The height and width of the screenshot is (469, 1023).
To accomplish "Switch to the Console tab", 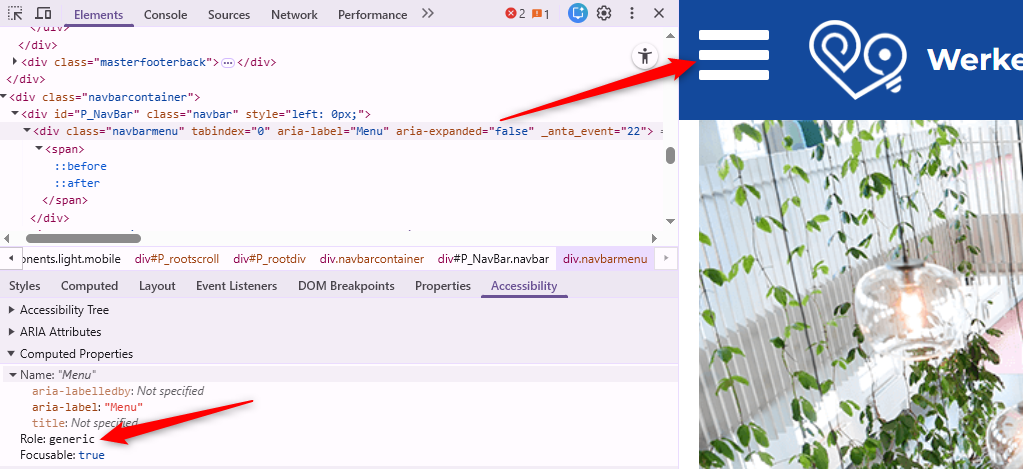I will pyautogui.click(x=165, y=14).
